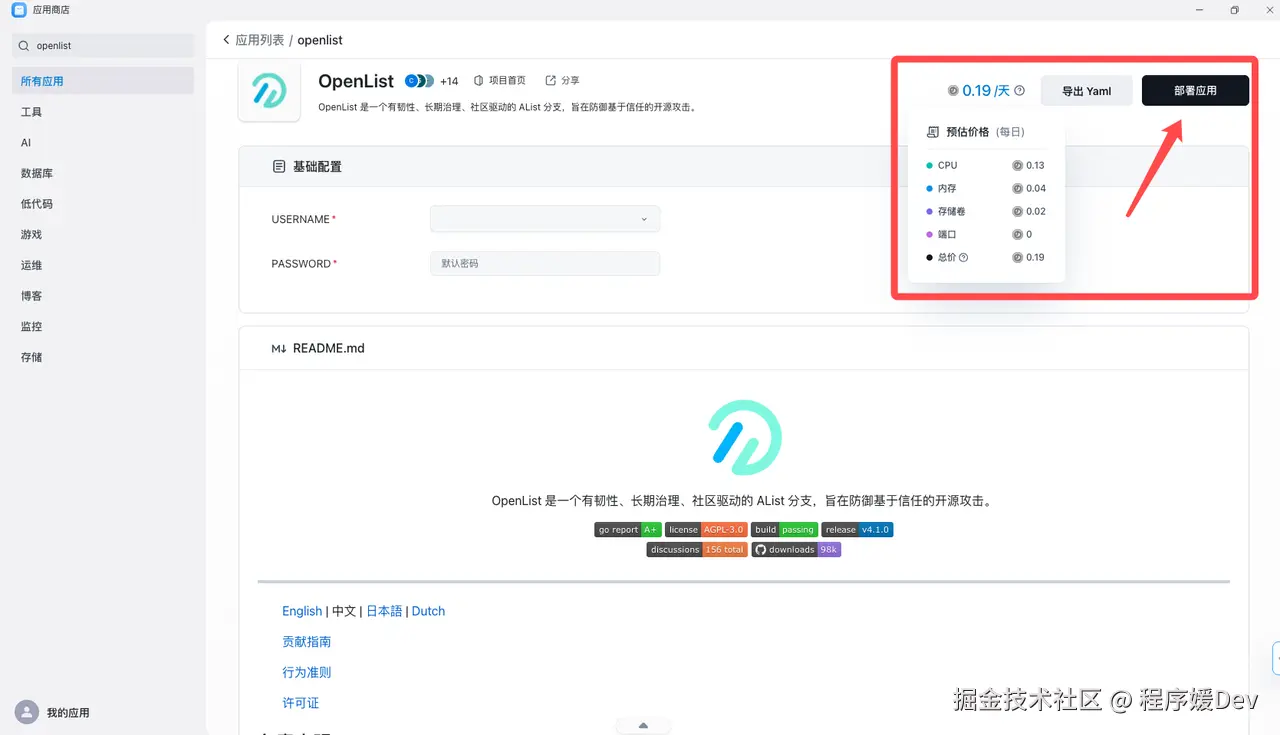The width and height of the screenshot is (1280, 735).
Task: Click the OpenList app logo thumbnail
Action: 269,90
